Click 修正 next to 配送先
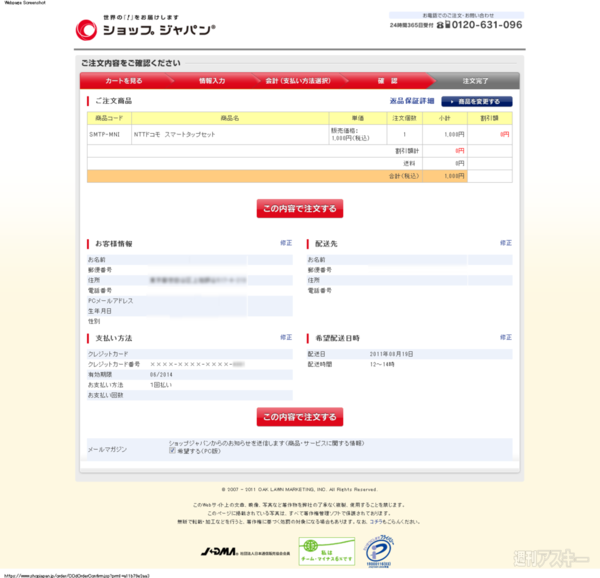Viewport: 600px width, 578px height. [x=505, y=243]
